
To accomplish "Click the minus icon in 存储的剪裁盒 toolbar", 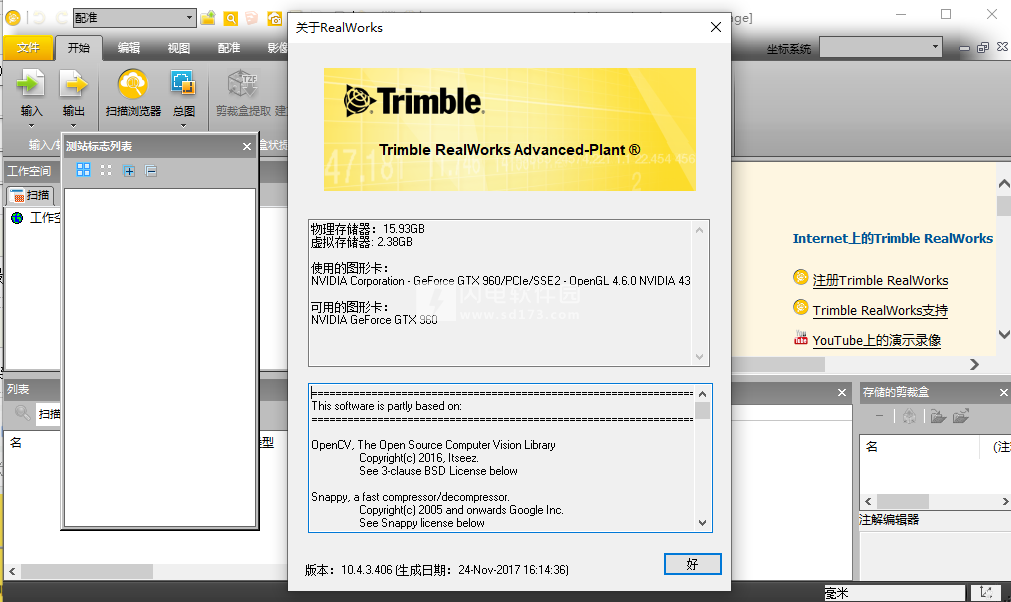I will pyautogui.click(x=879, y=416).
